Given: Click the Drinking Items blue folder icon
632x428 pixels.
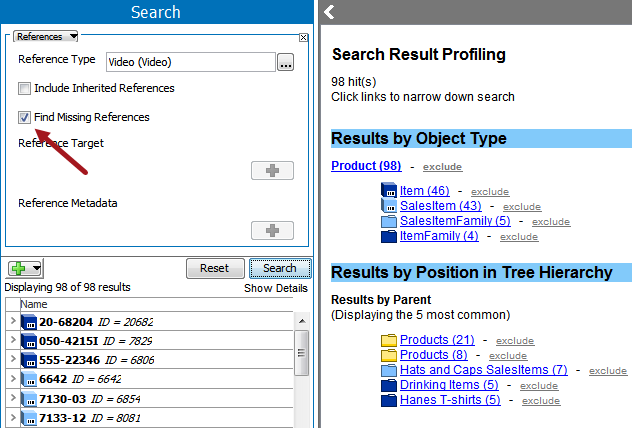Looking at the screenshot, I should coord(389,385).
